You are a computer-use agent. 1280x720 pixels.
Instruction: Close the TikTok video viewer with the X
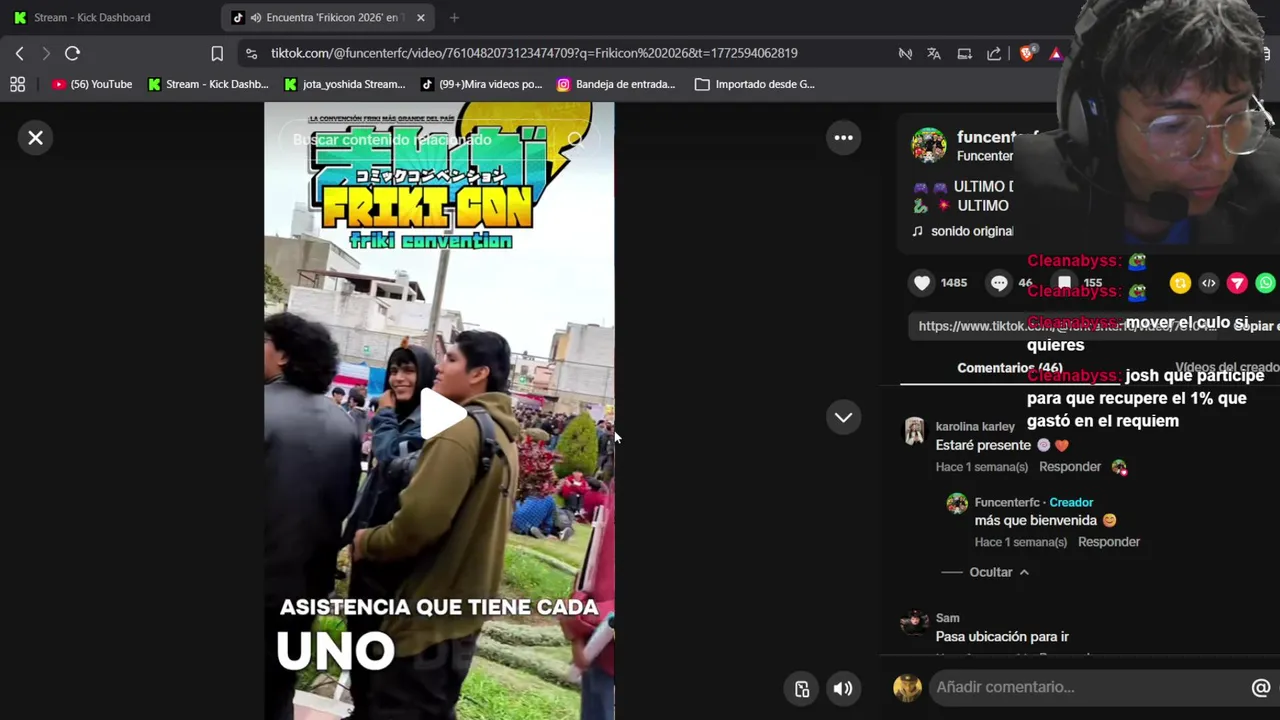point(36,138)
